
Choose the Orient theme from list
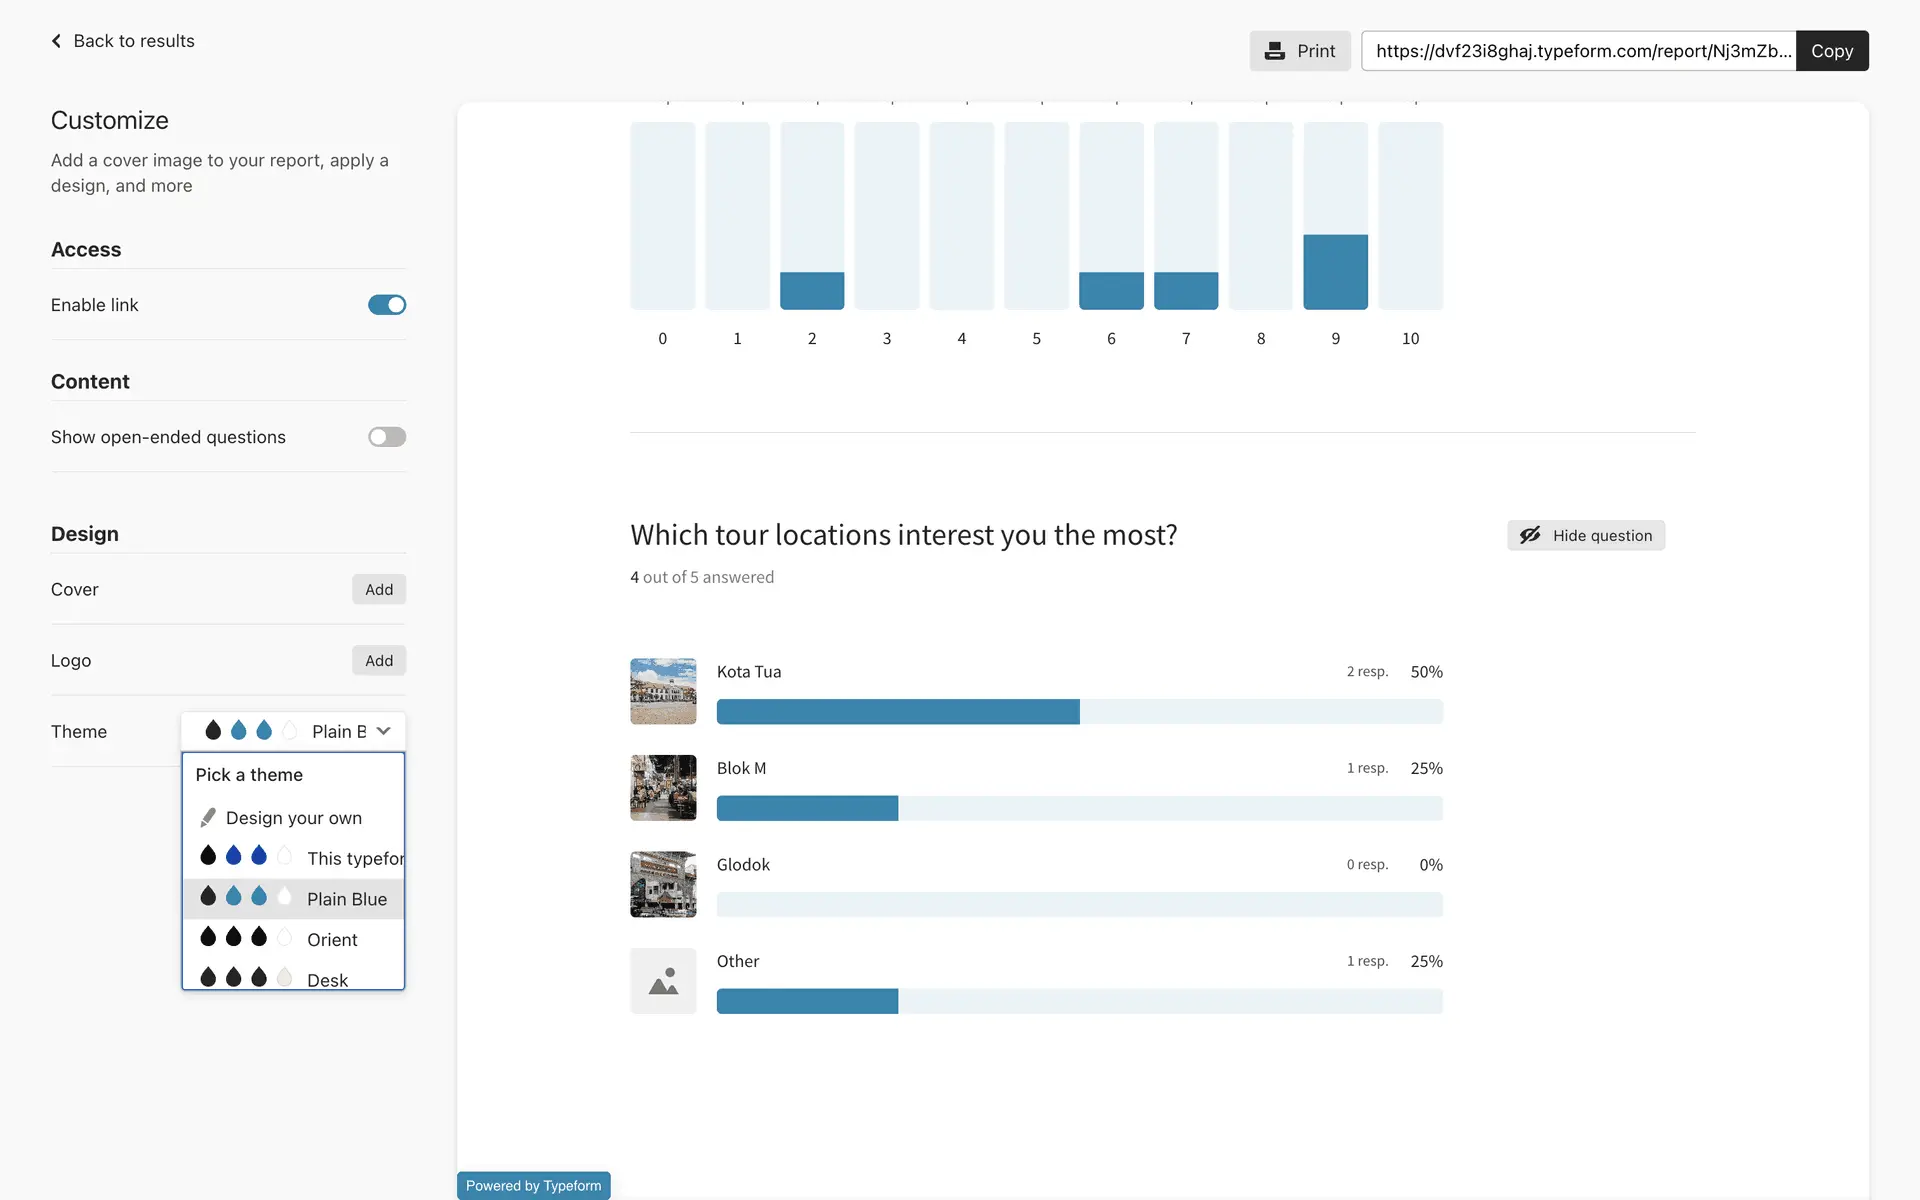332,940
